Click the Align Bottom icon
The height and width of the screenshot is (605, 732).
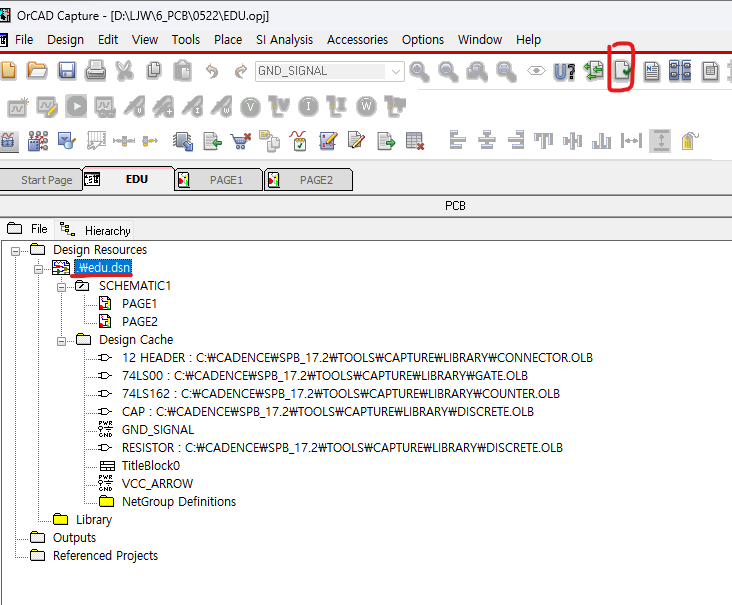click(x=602, y=141)
